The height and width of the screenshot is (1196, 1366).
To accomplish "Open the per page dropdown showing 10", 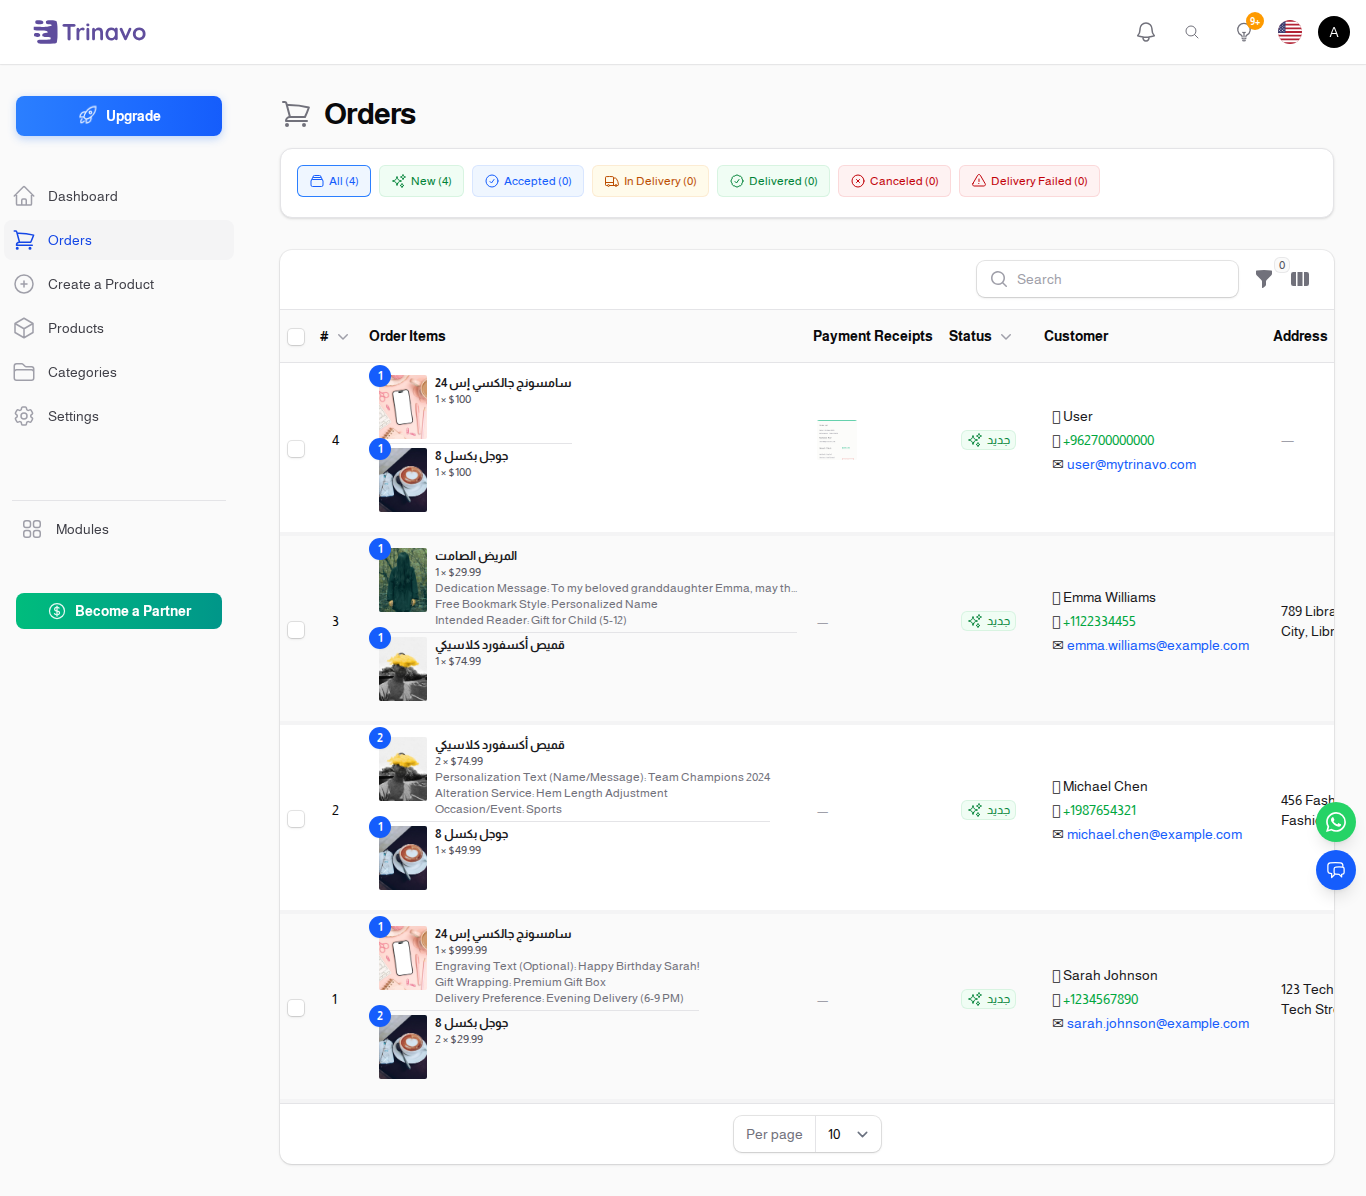I will pyautogui.click(x=848, y=1134).
